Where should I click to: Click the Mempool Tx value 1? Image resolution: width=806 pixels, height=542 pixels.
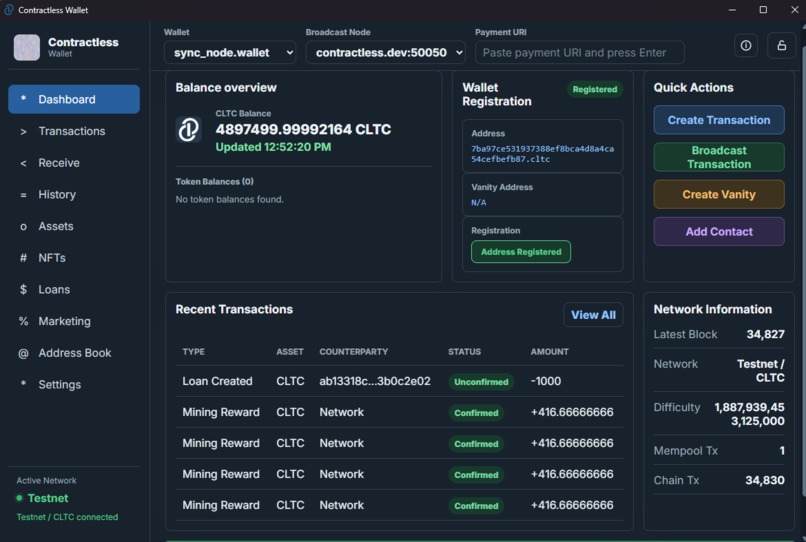click(782, 451)
